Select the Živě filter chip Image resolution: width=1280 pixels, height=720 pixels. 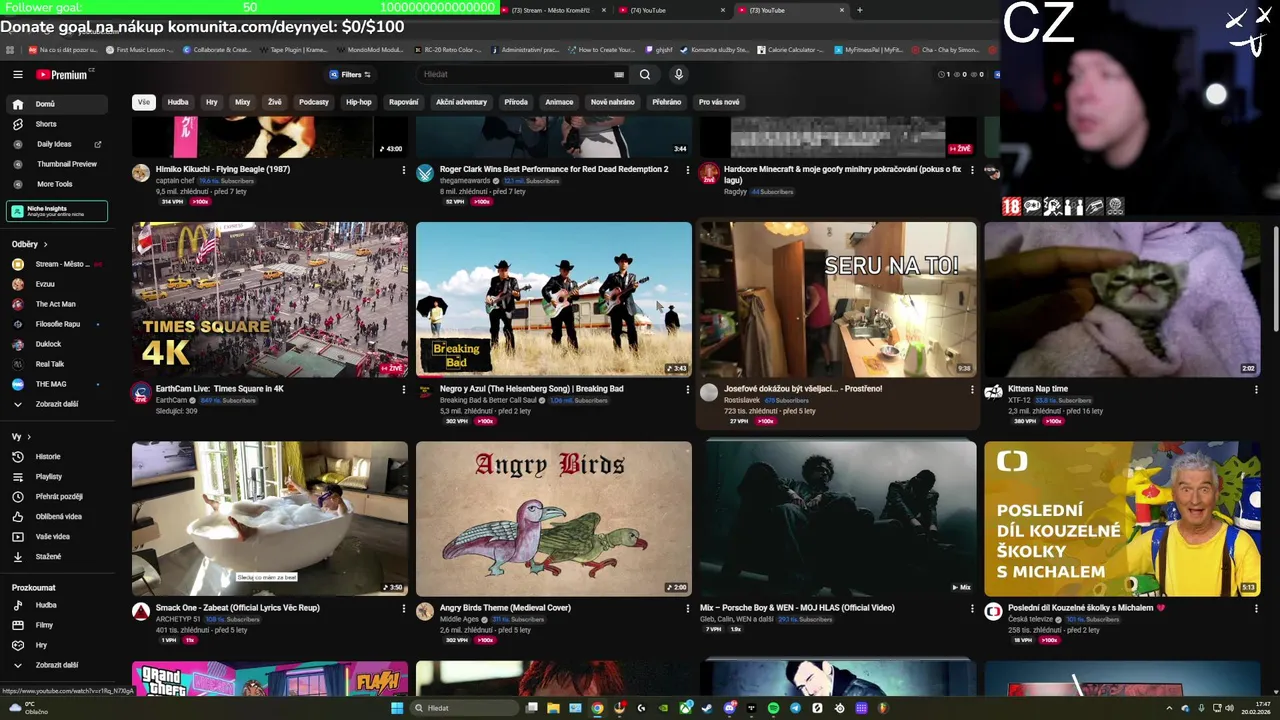coord(275,102)
